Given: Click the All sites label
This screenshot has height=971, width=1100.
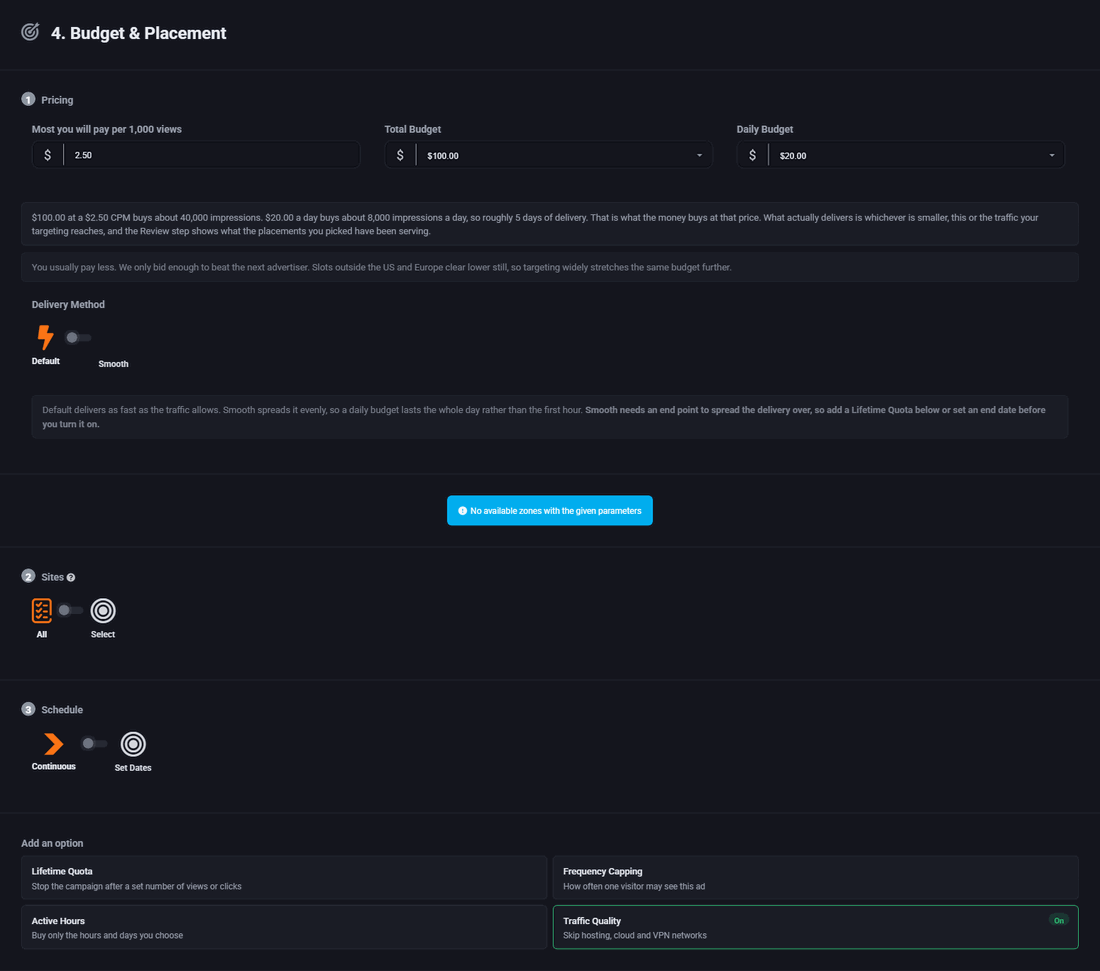Looking at the screenshot, I should coord(42,635).
